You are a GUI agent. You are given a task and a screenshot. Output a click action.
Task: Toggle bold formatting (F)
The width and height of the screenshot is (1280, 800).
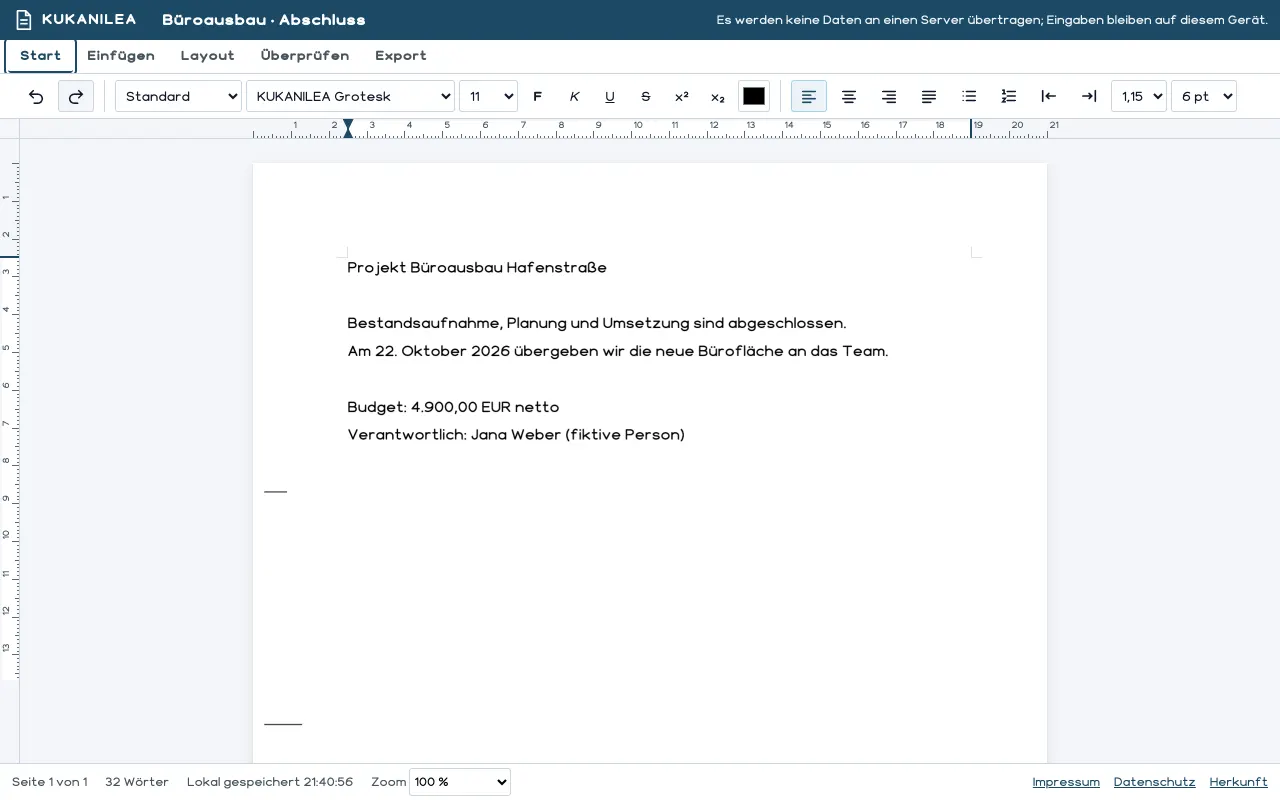point(538,96)
